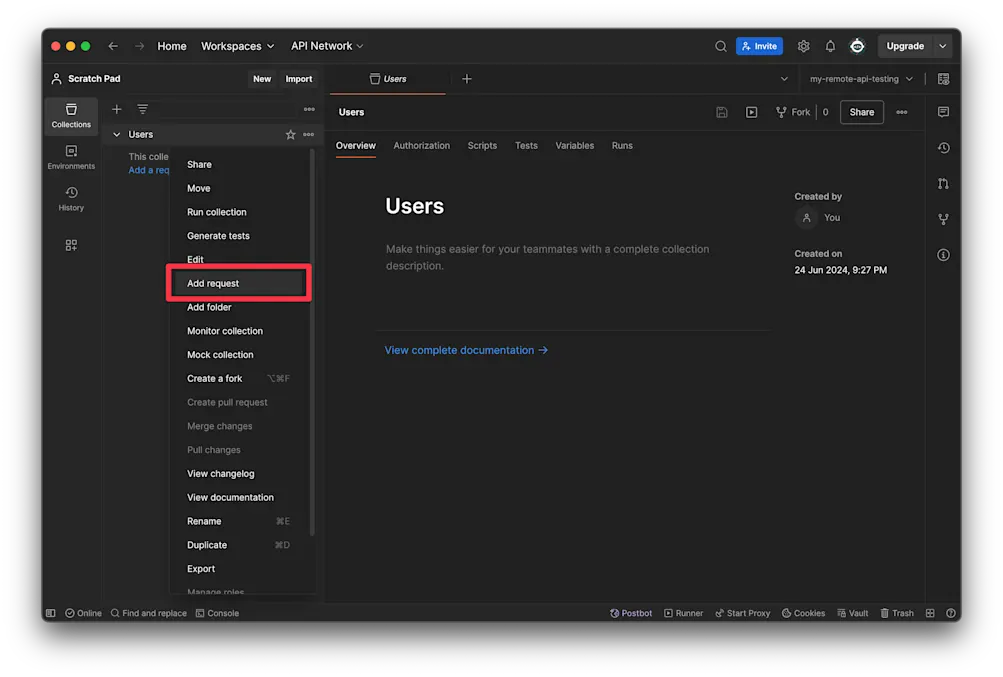Select Environments in the left sidebar

(70, 158)
